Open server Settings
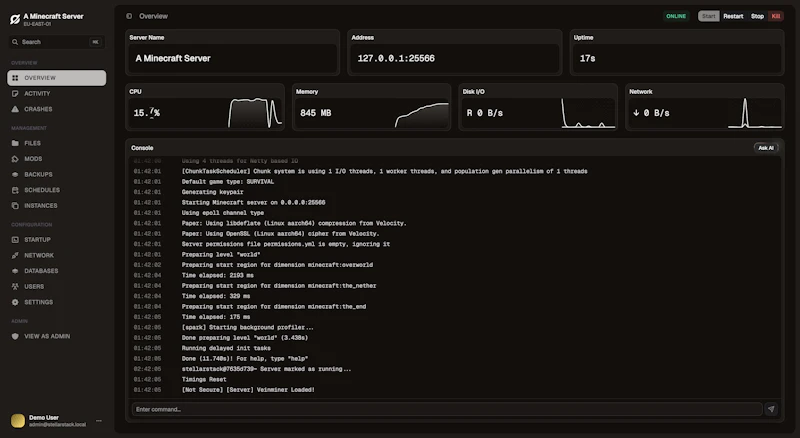This screenshot has height=438, width=800. [57, 302]
